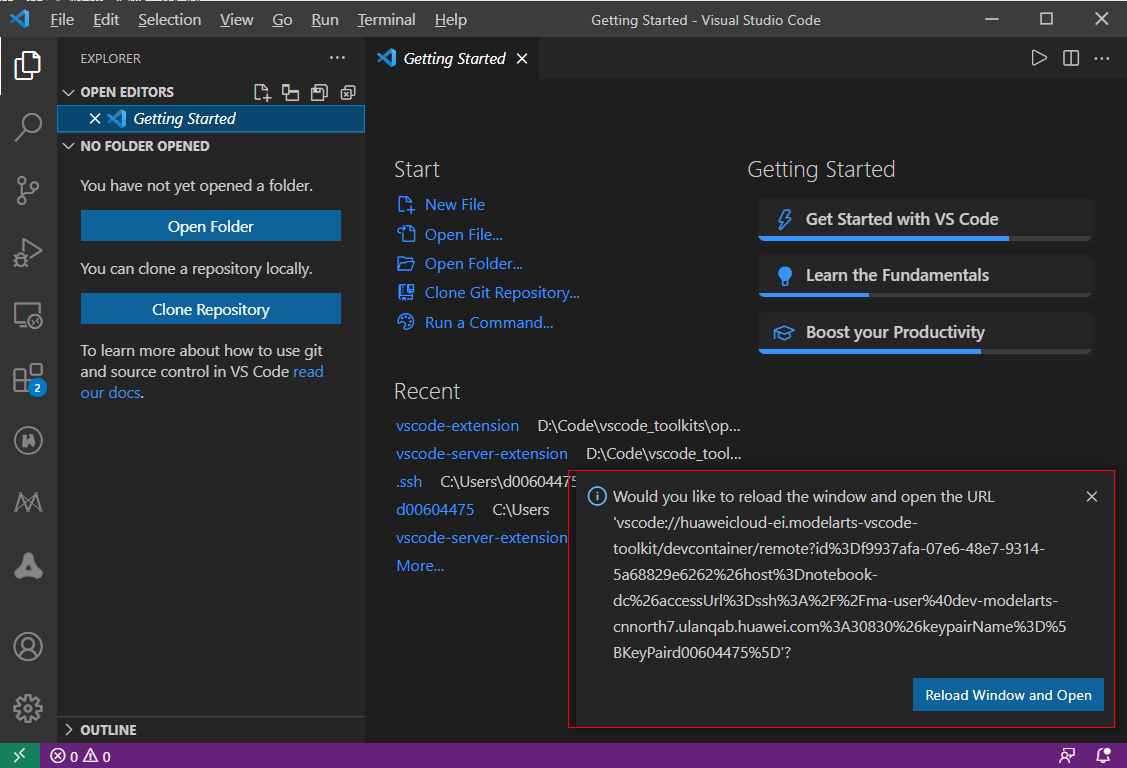This screenshot has width=1127, height=768.
Task: Click the Split Editor icon
Action: click(1071, 58)
